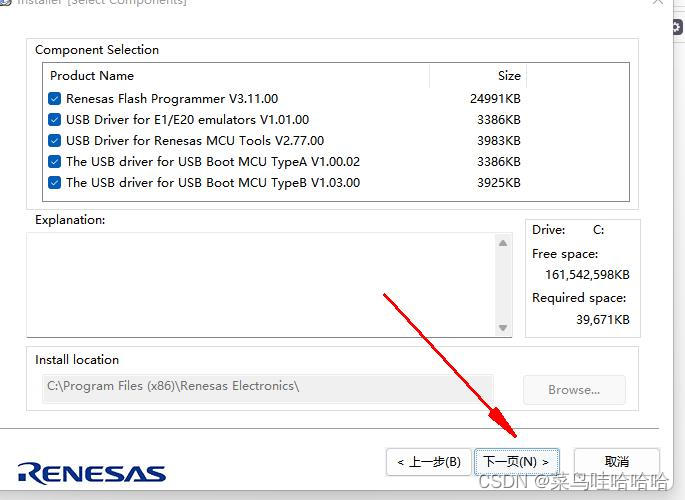This screenshot has height=500, width=685.
Task: Click the Drive C: label
Action: (x=568, y=230)
